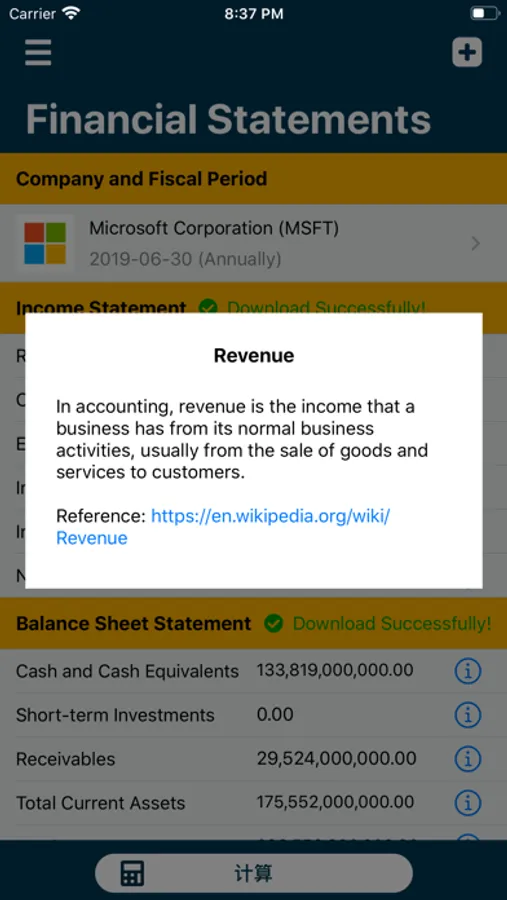Click the Microsoft logo thumbnail
The height and width of the screenshot is (900, 507).
(45, 243)
